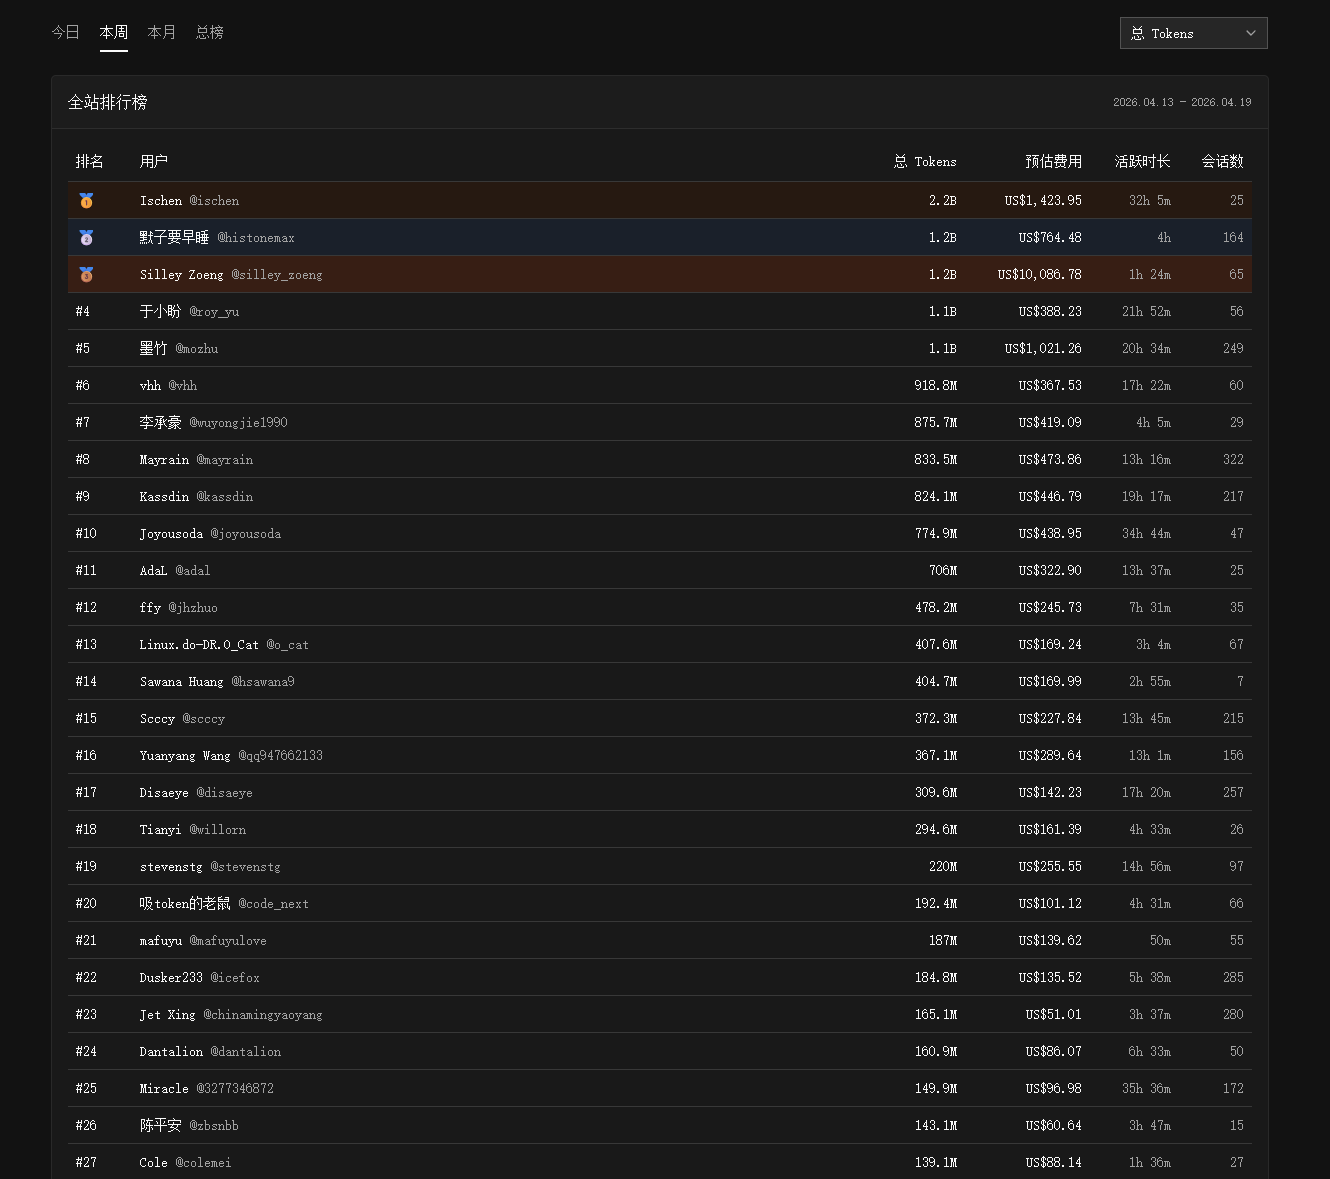The image size is (1330, 1179).
Task: Open Sawana Huang's entry
Action: [x=217, y=682]
